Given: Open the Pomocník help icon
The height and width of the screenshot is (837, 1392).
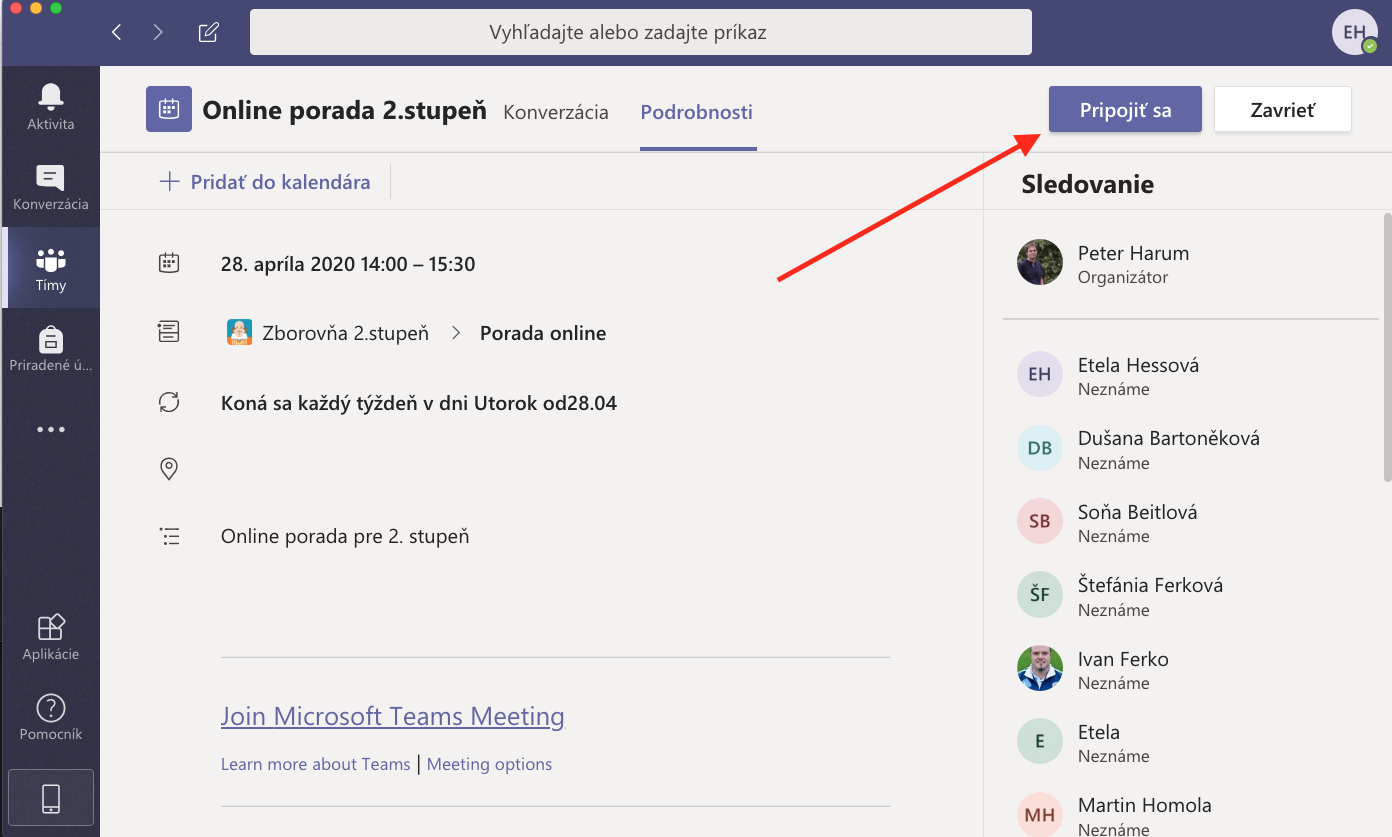Looking at the screenshot, I should tap(50, 718).
